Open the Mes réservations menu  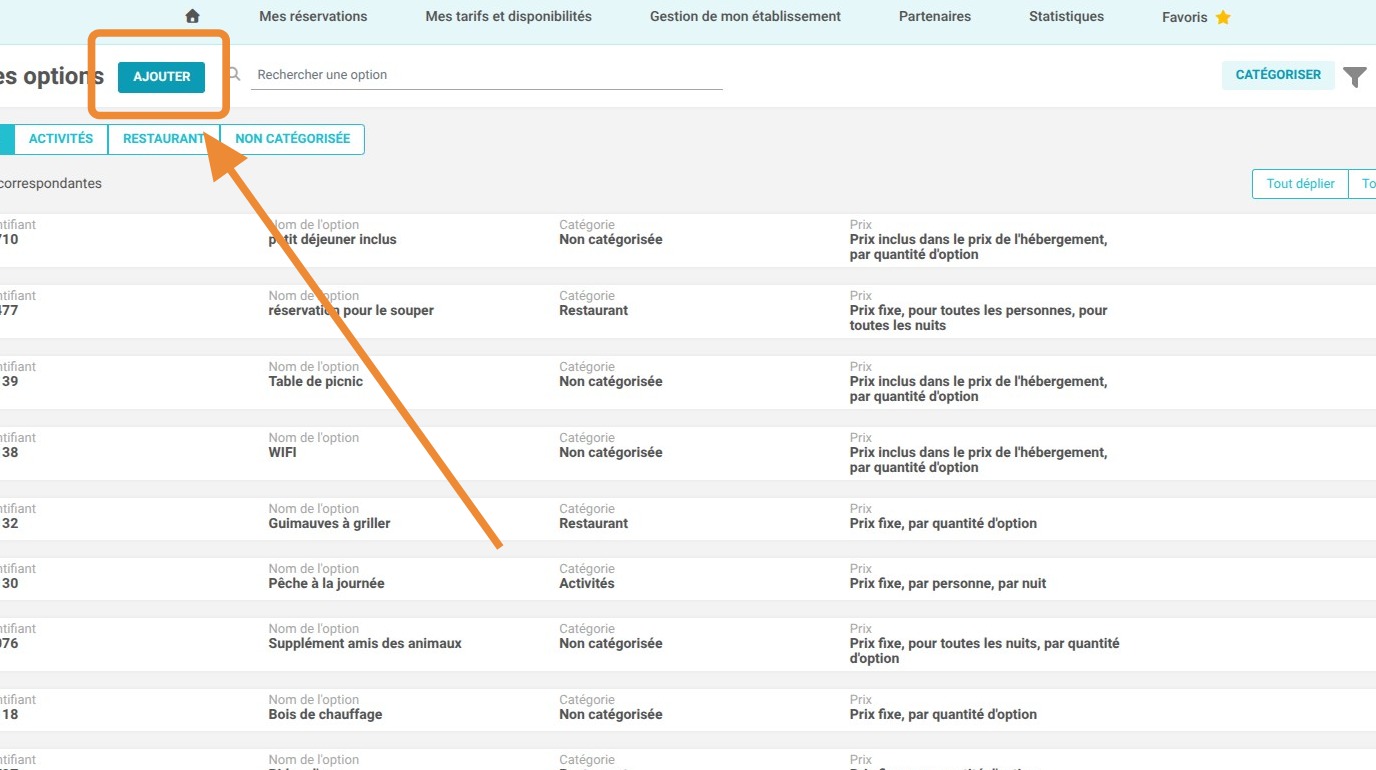313,16
